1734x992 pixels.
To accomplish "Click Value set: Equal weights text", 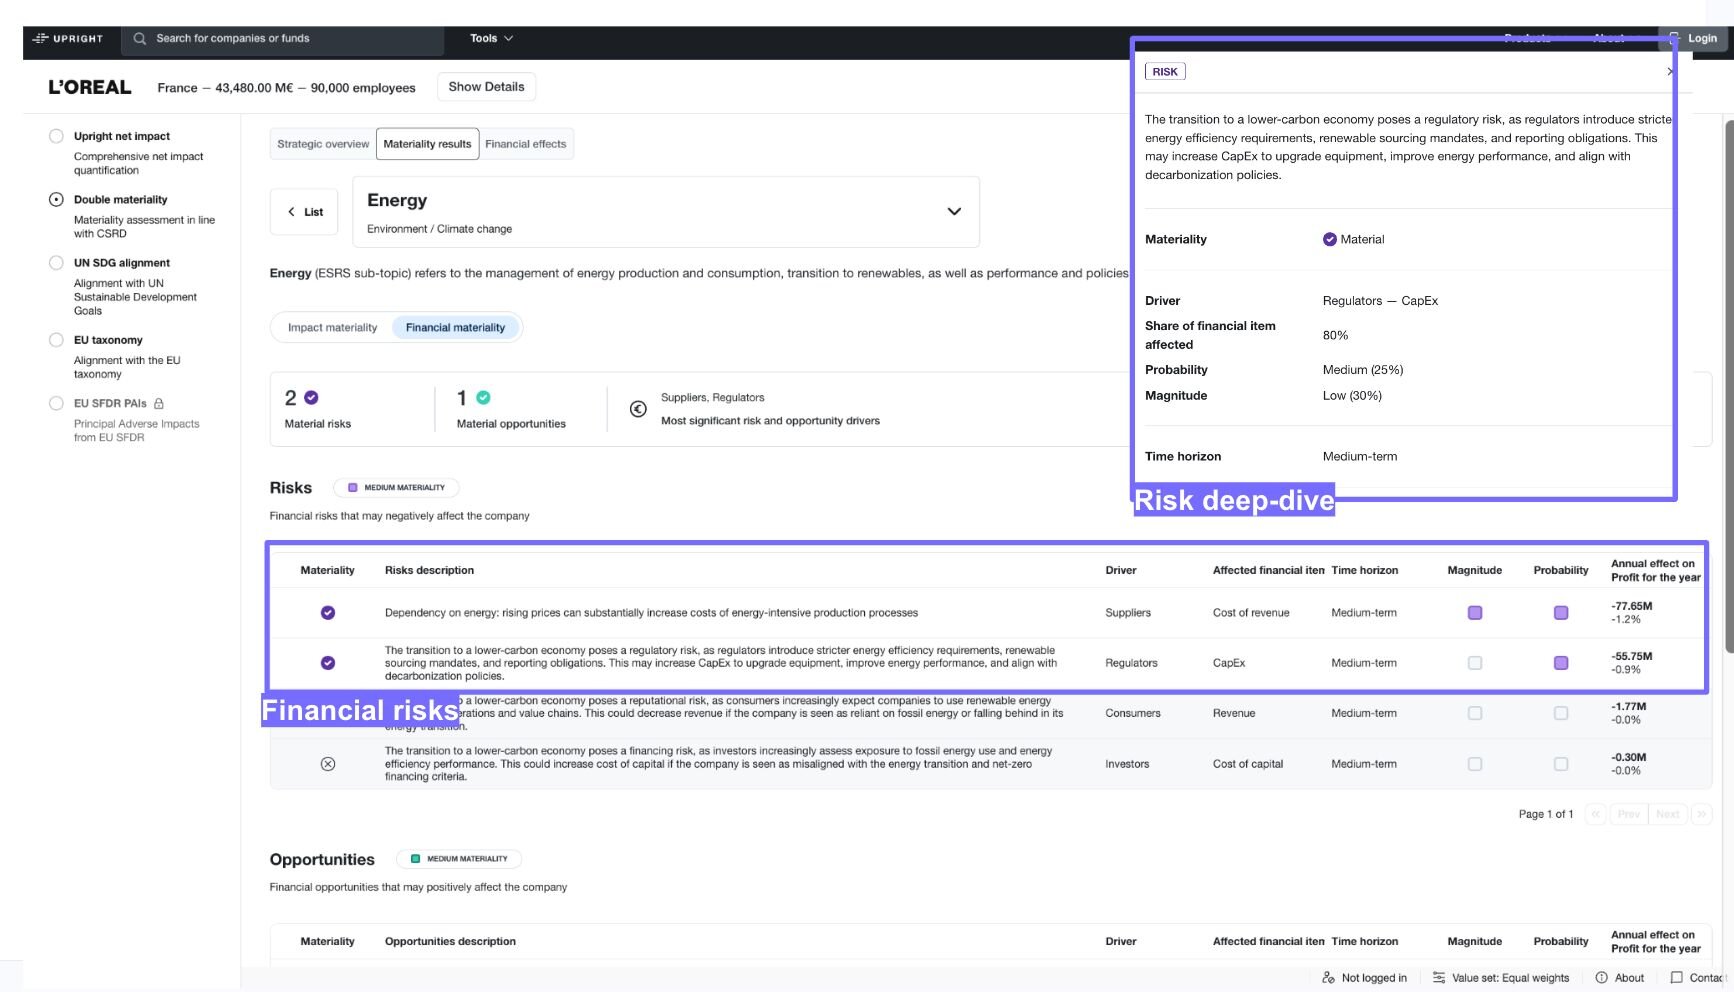I will click(x=1511, y=978).
